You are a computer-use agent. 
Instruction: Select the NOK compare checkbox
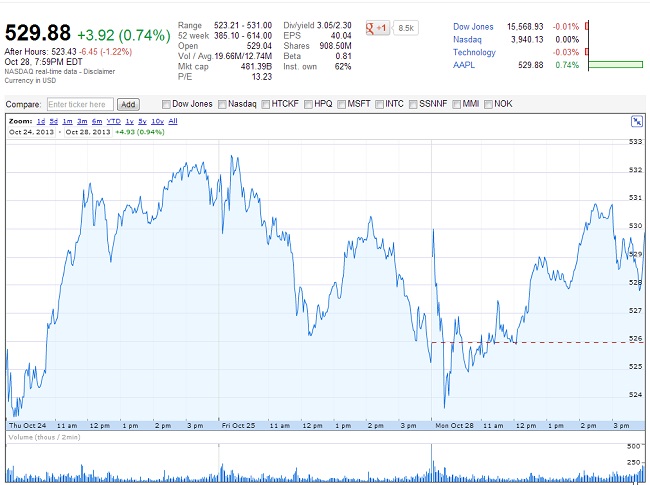tap(488, 104)
